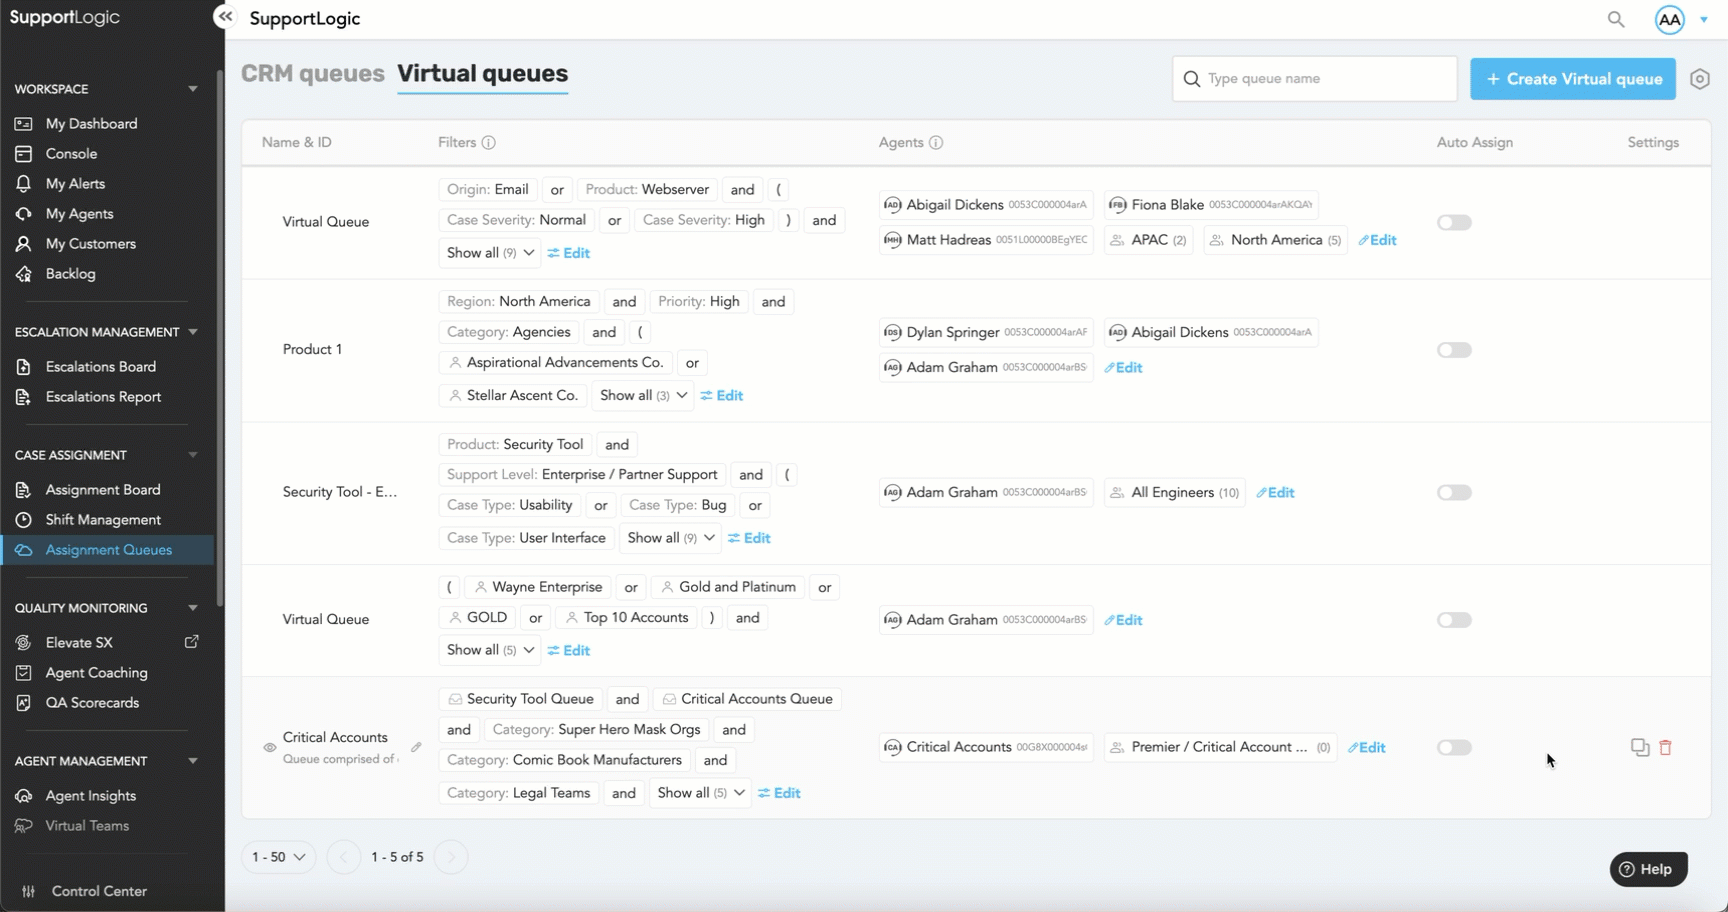Image resolution: width=1728 pixels, height=912 pixels.
Task: Collapse the Quality Monitoring section
Action: click(193, 608)
